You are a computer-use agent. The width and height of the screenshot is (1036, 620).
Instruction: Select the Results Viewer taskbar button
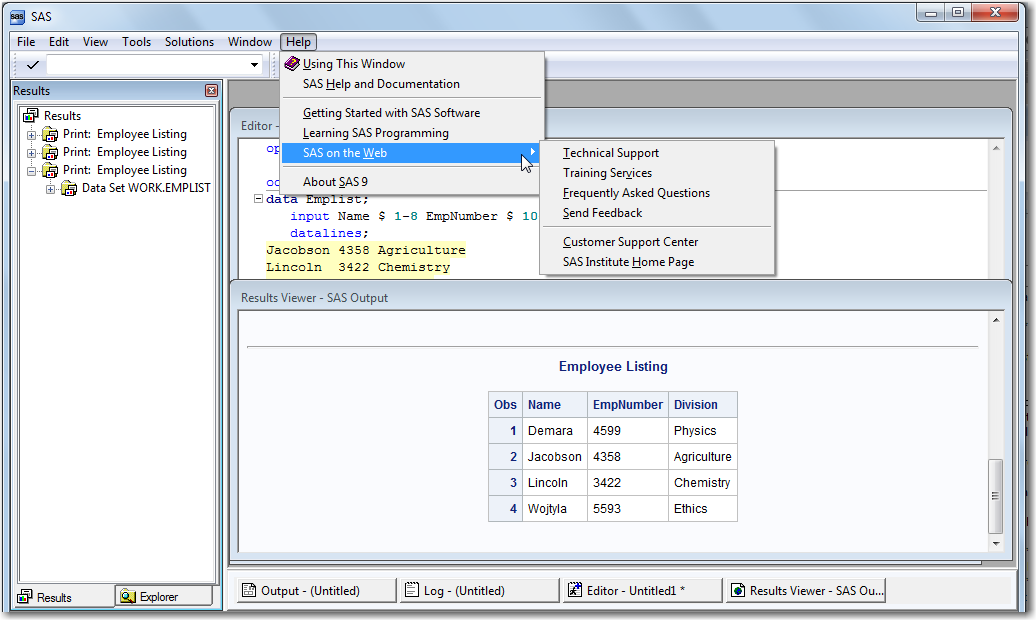click(806, 591)
